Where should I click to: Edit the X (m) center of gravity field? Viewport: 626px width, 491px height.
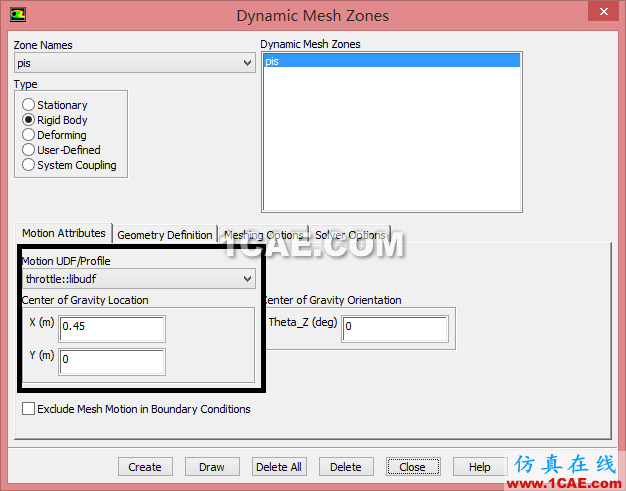tap(112, 329)
